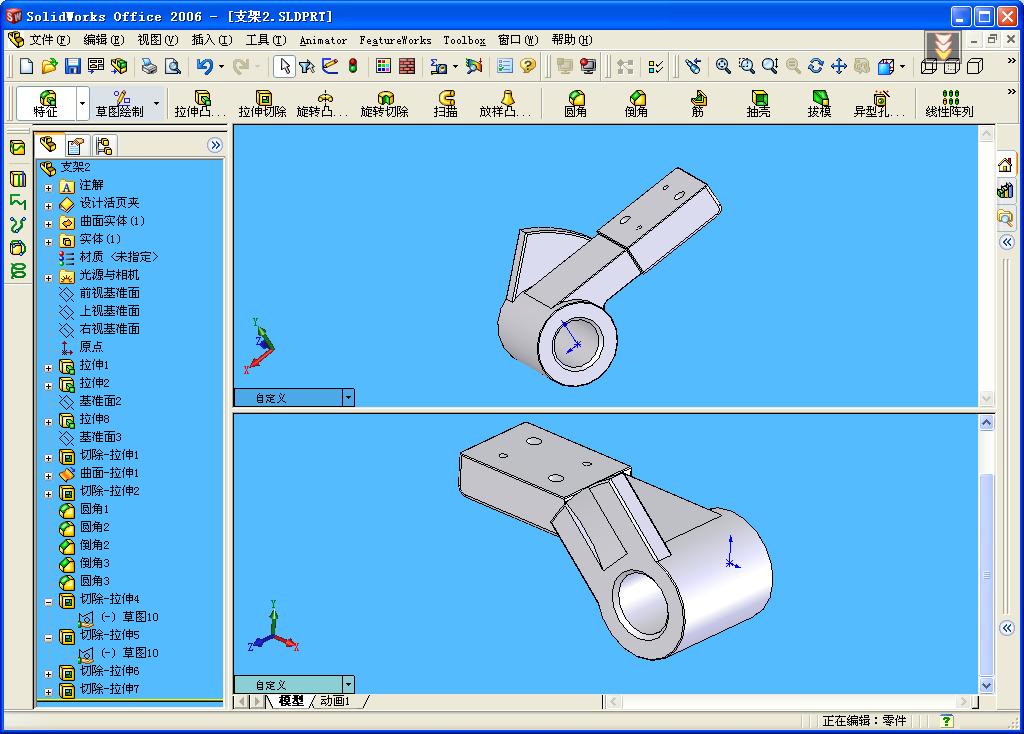Expand the 切除-拉伸7 feature node
The image size is (1024, 734).
click(48, 692)
